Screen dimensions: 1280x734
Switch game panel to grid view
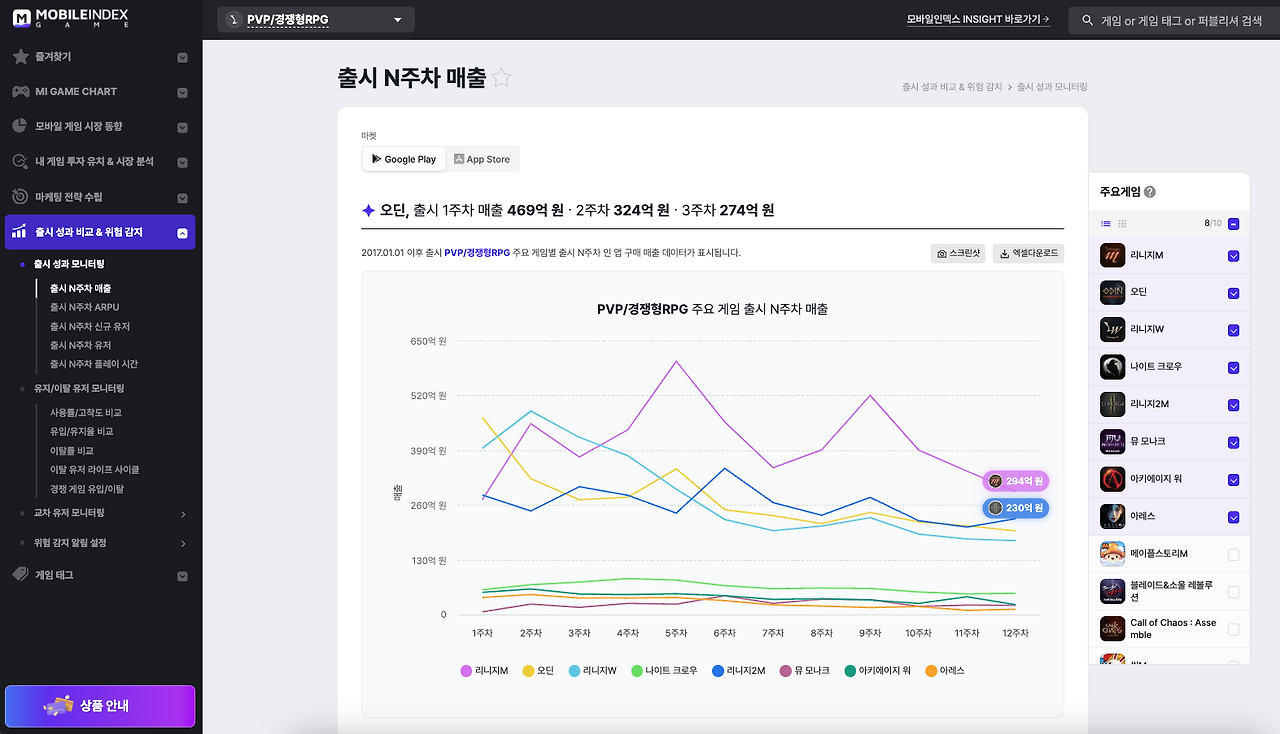tap(1122, 224)
